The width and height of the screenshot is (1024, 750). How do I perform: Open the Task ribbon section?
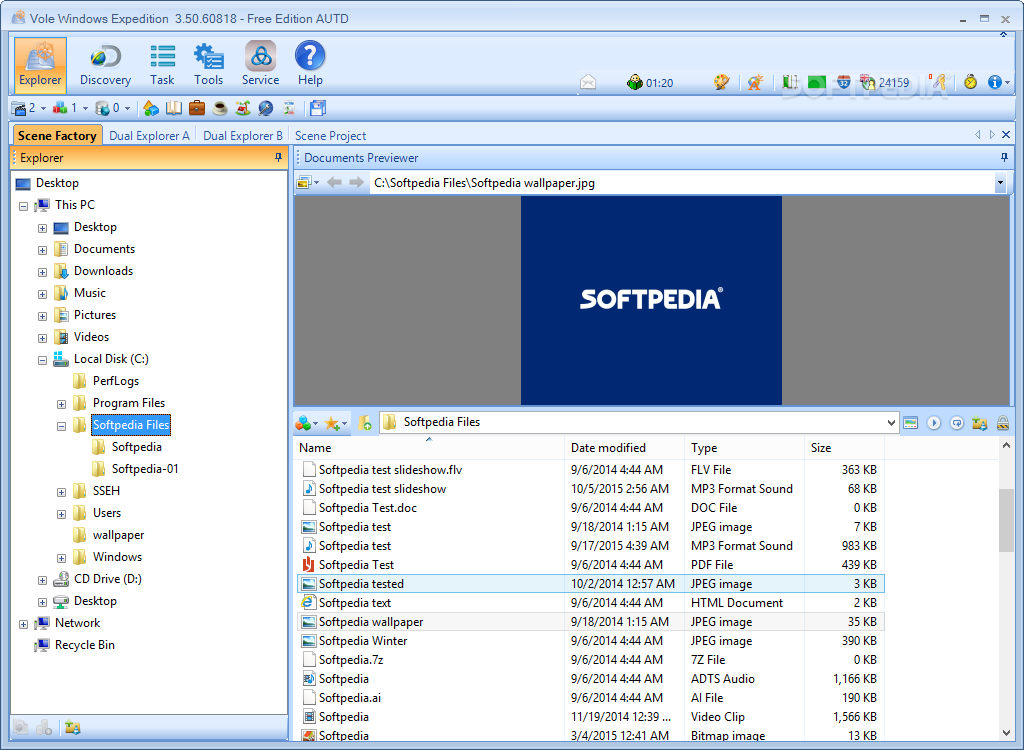click(x=162, y=65)
